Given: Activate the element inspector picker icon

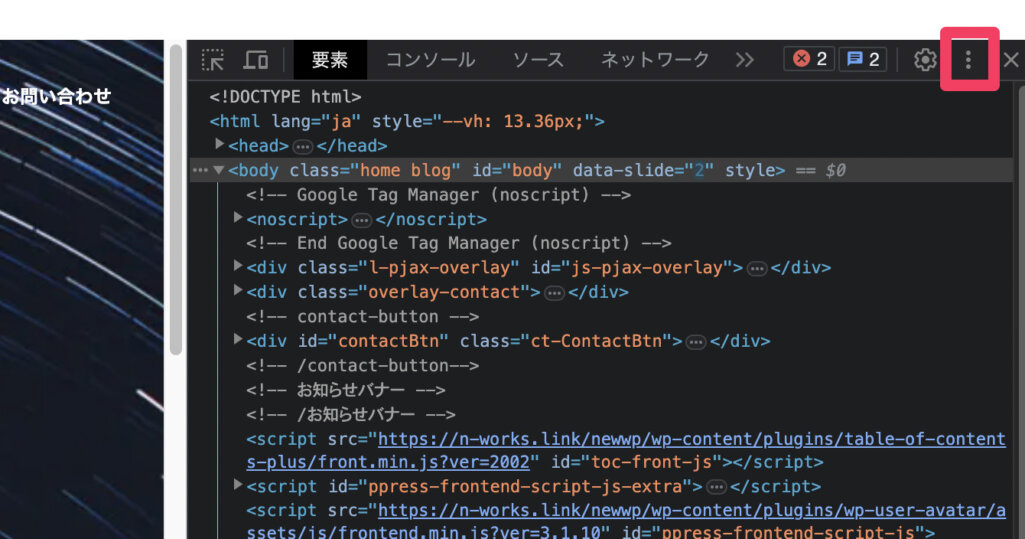Looking at the screenshot, I should 213,60.
